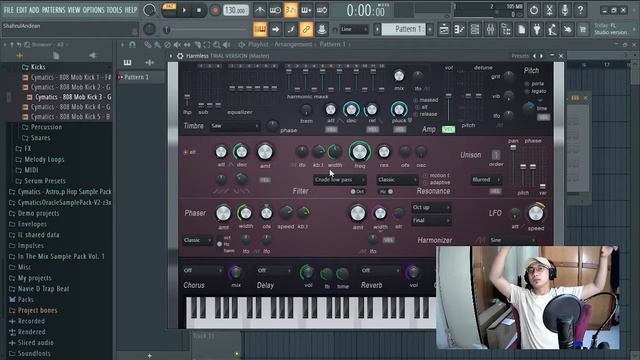Open the PATTERNS menu
640x360 pixels.
(53, 10)
